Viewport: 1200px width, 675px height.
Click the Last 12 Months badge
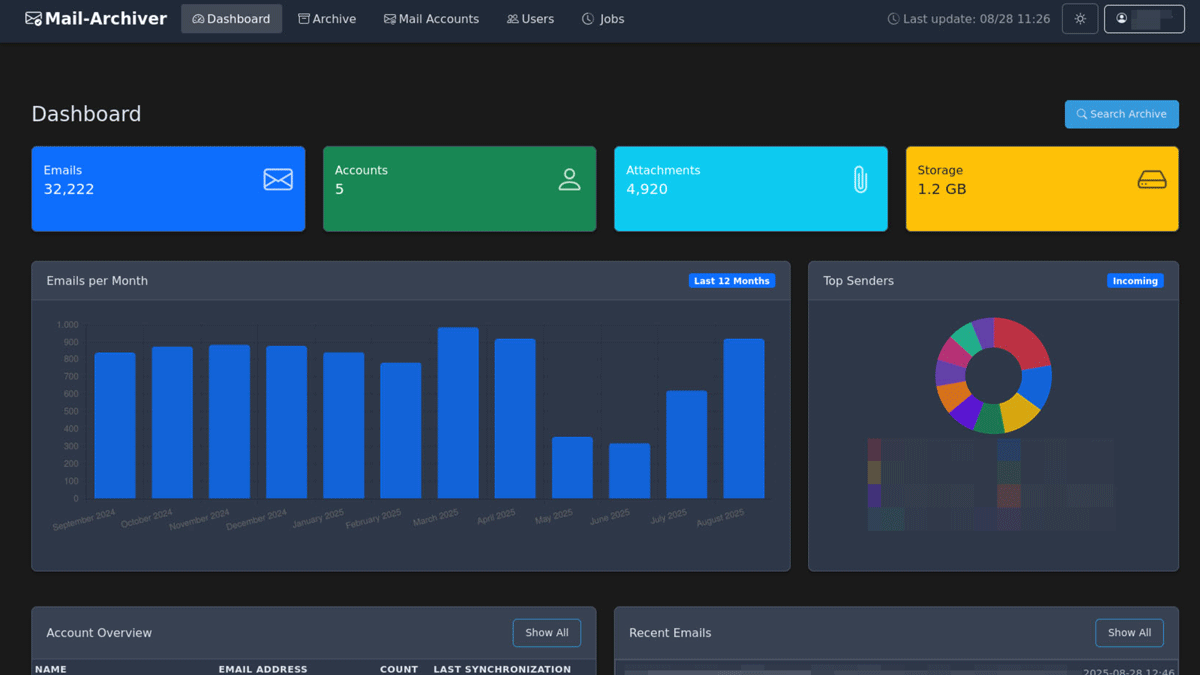[x=732, y=281]
